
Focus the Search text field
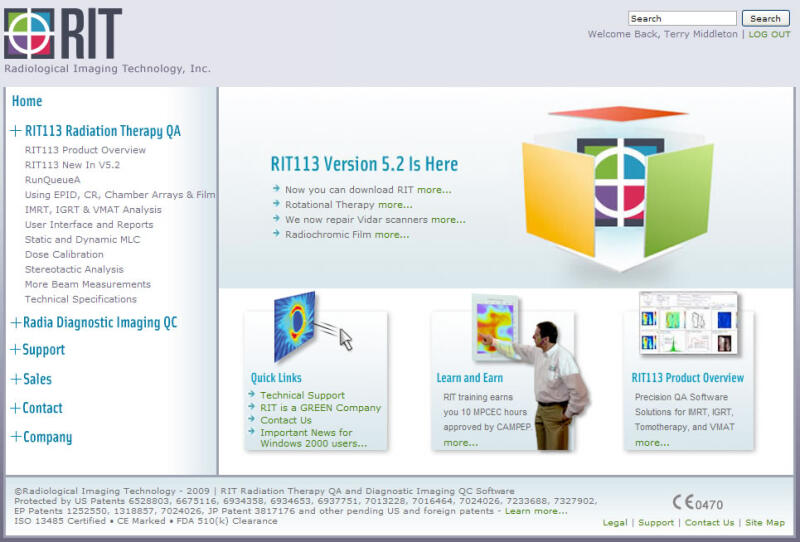click(682, 18)
